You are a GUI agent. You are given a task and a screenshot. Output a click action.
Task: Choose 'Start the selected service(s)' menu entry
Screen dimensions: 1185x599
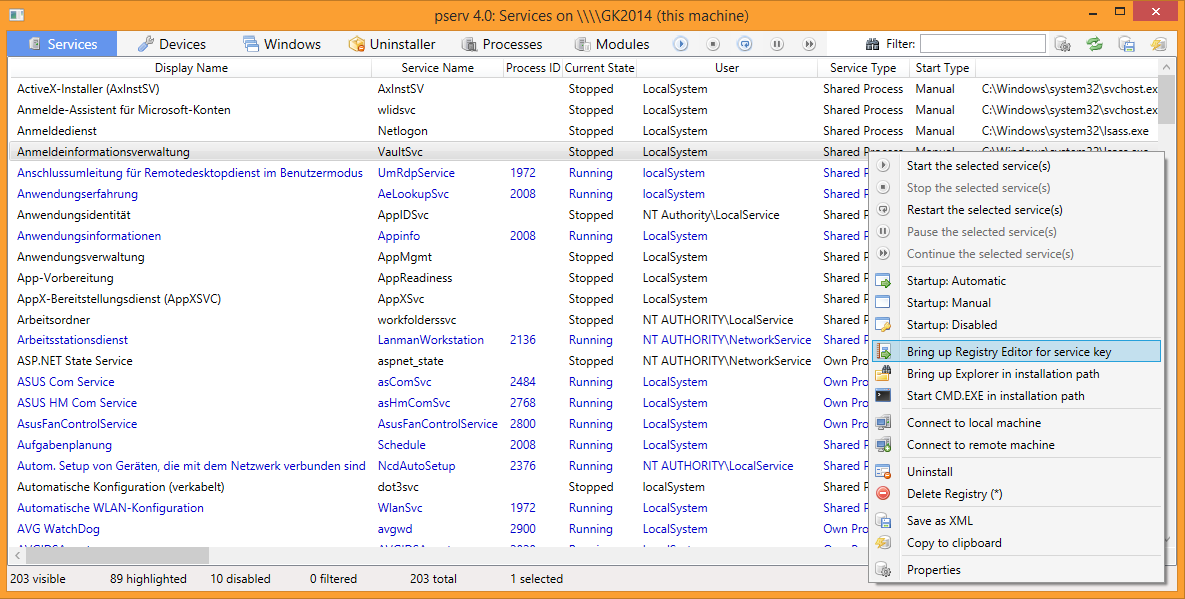coord(978,166)
